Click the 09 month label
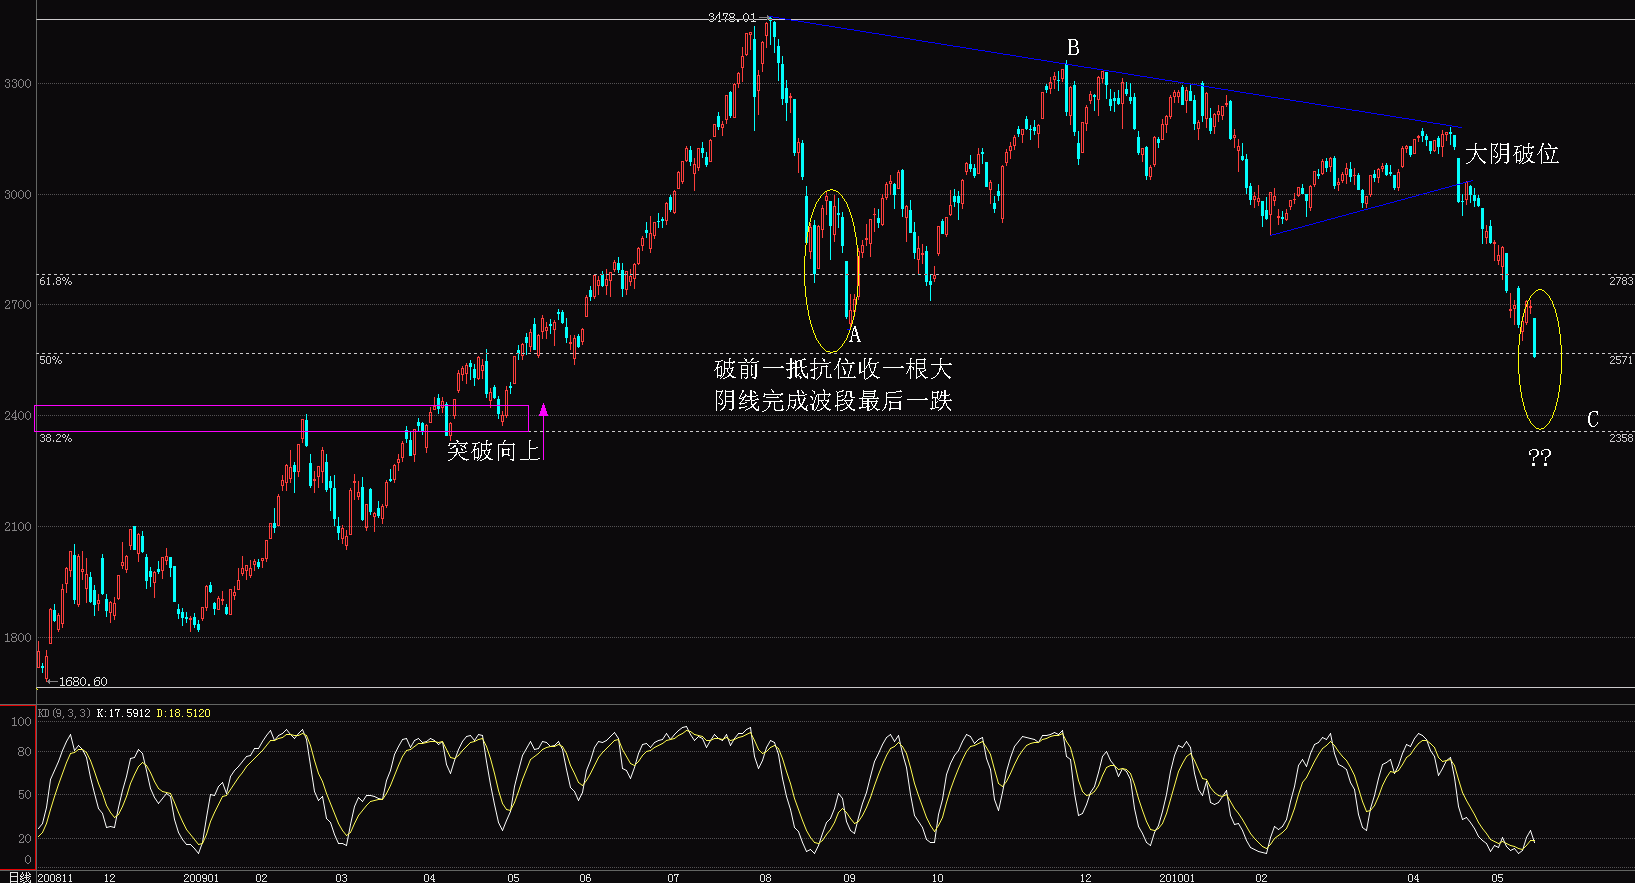 point(849,878)
